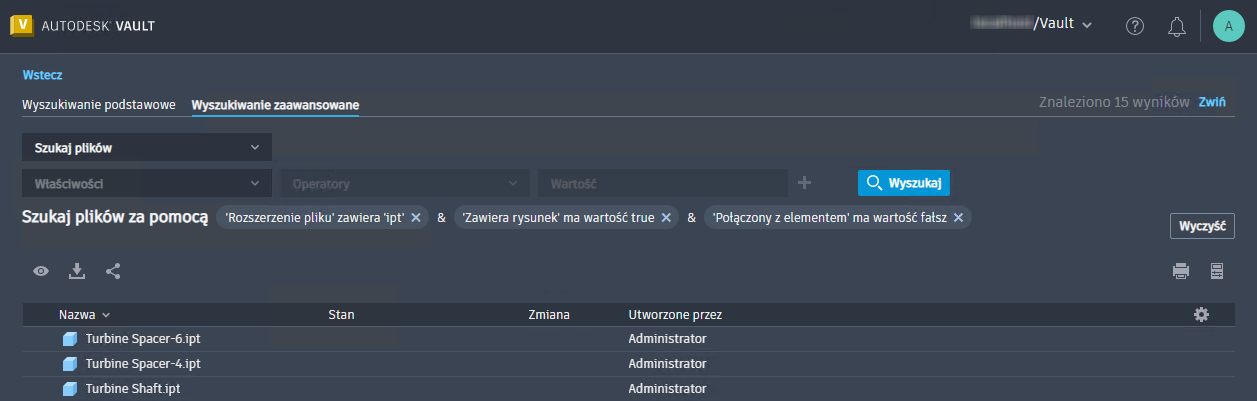This screenshot has height=401, width=1257.
Task: Remove the 'Rozszerzenie pliku' filter chip
Action: [416, 218]
